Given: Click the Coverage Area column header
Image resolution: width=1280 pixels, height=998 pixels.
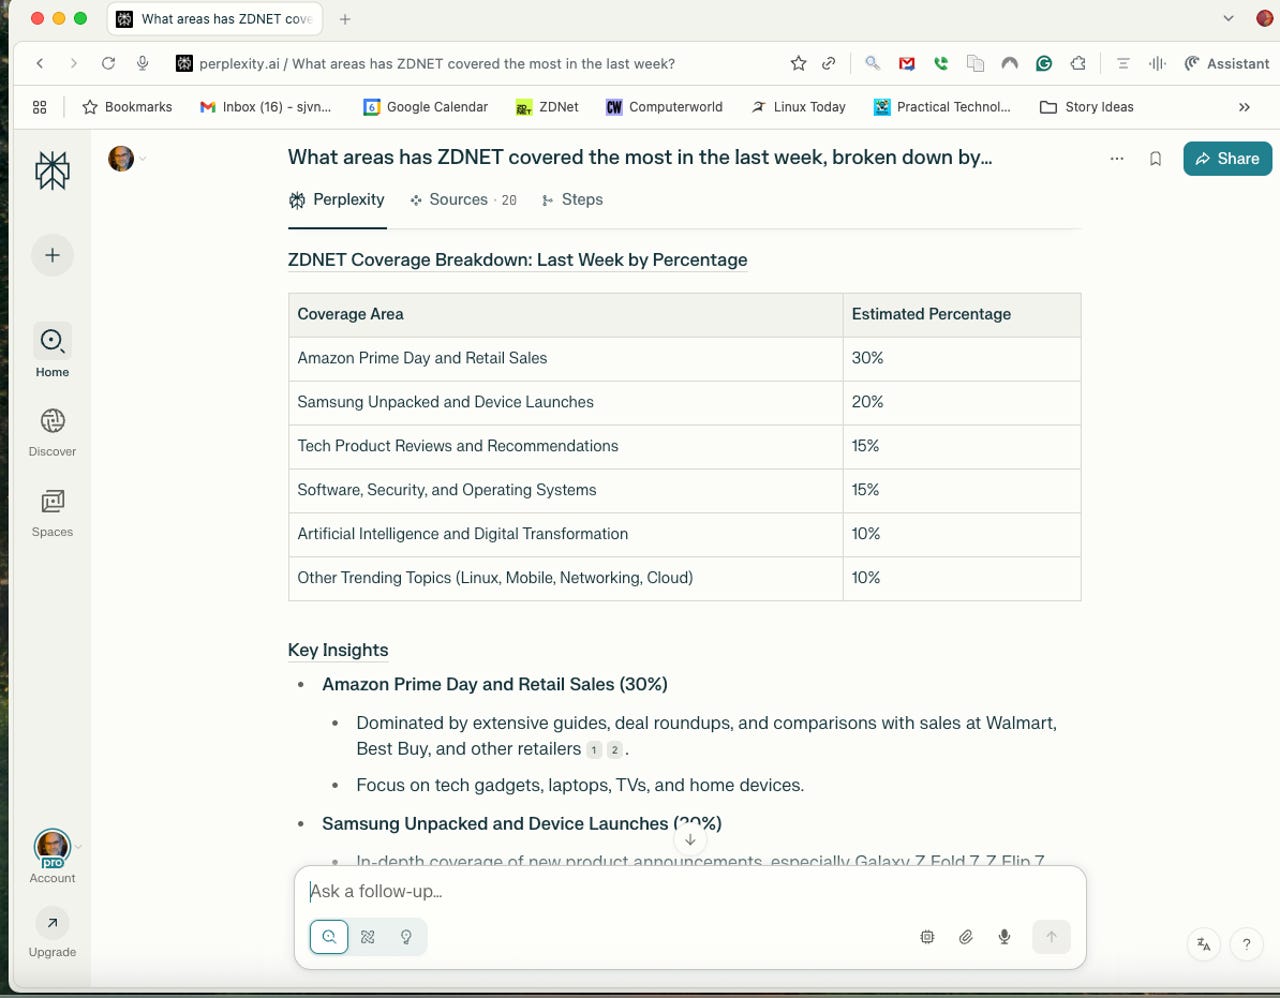Looking at the screenshot, I should pos(565,314).
